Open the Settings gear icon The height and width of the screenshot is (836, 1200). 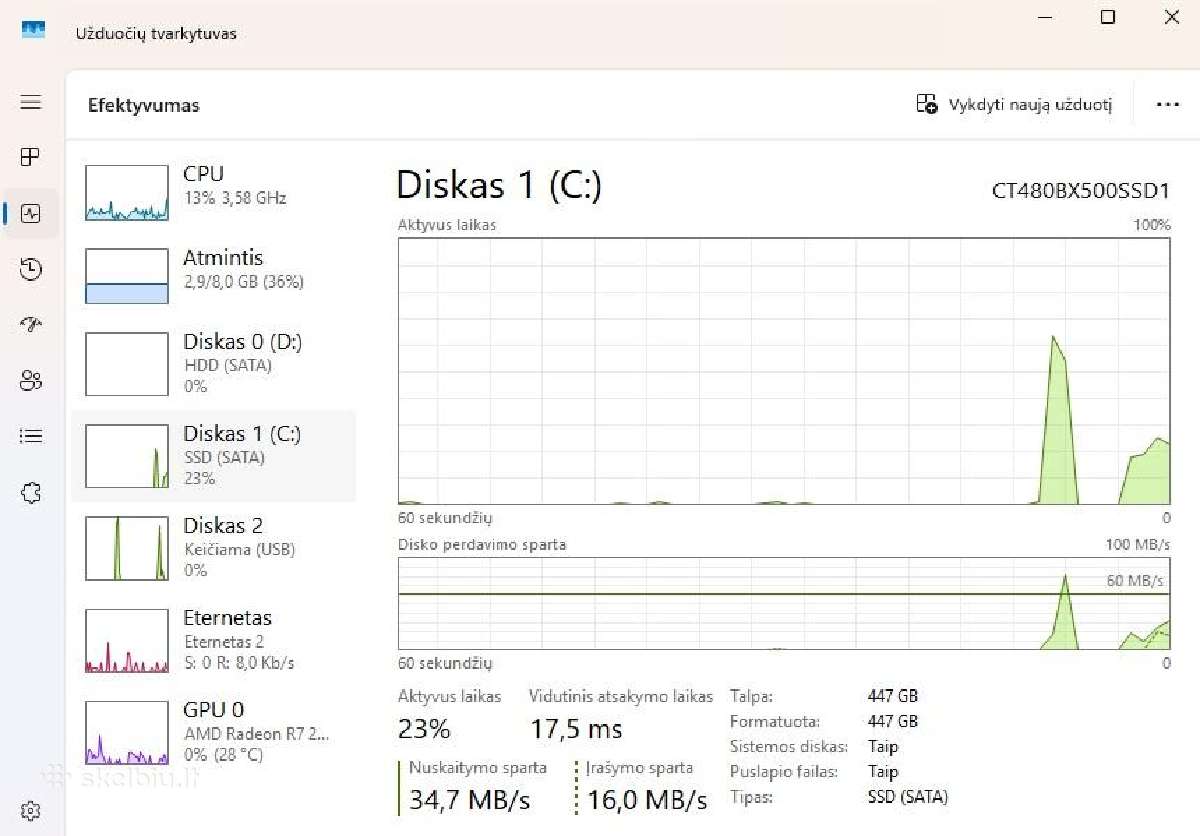(31, 810)
